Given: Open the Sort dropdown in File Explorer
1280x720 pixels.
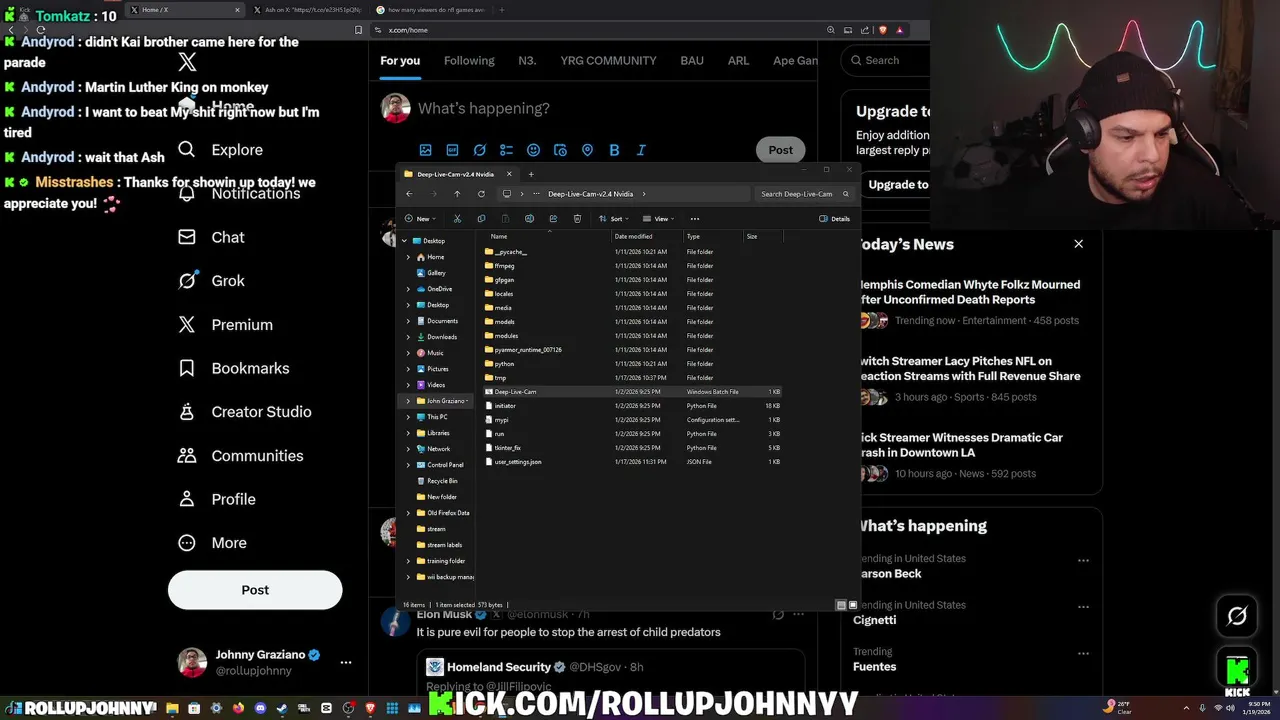Looking at the screenshot, I should [x=615, y=219].
